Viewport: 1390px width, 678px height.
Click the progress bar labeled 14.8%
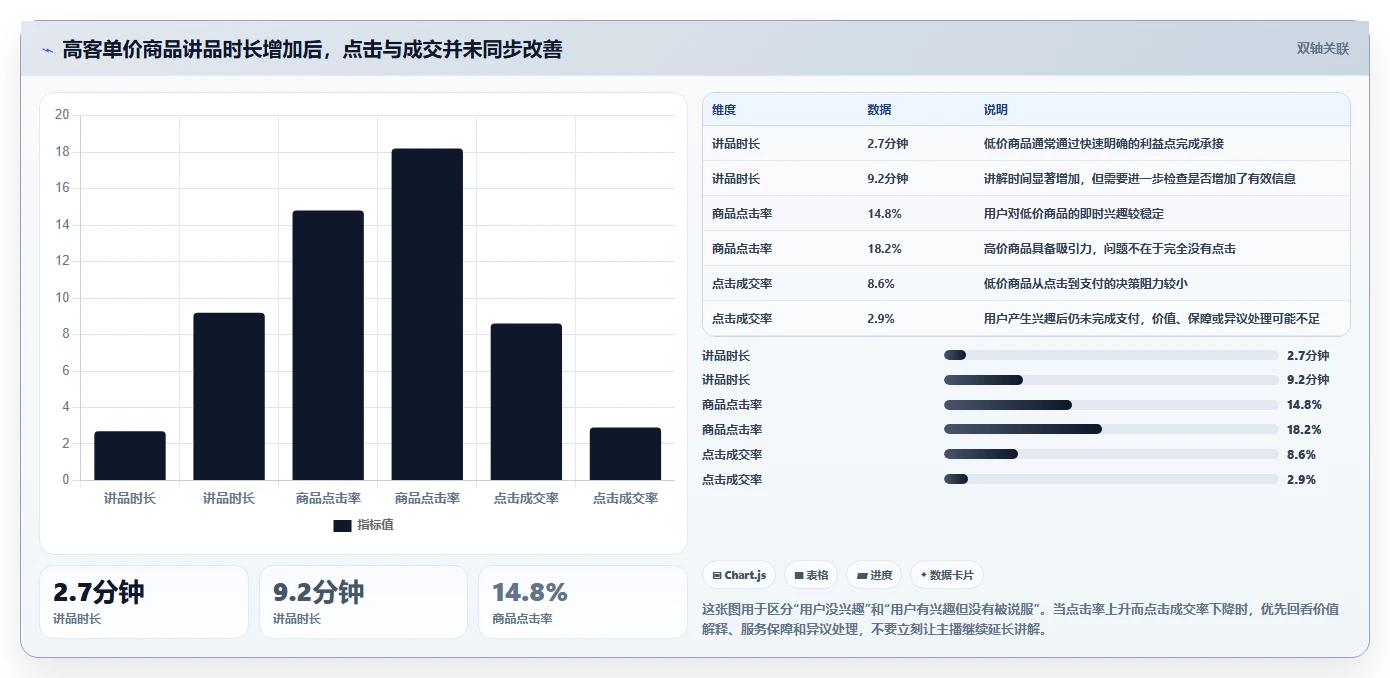tap(1111, 405)
